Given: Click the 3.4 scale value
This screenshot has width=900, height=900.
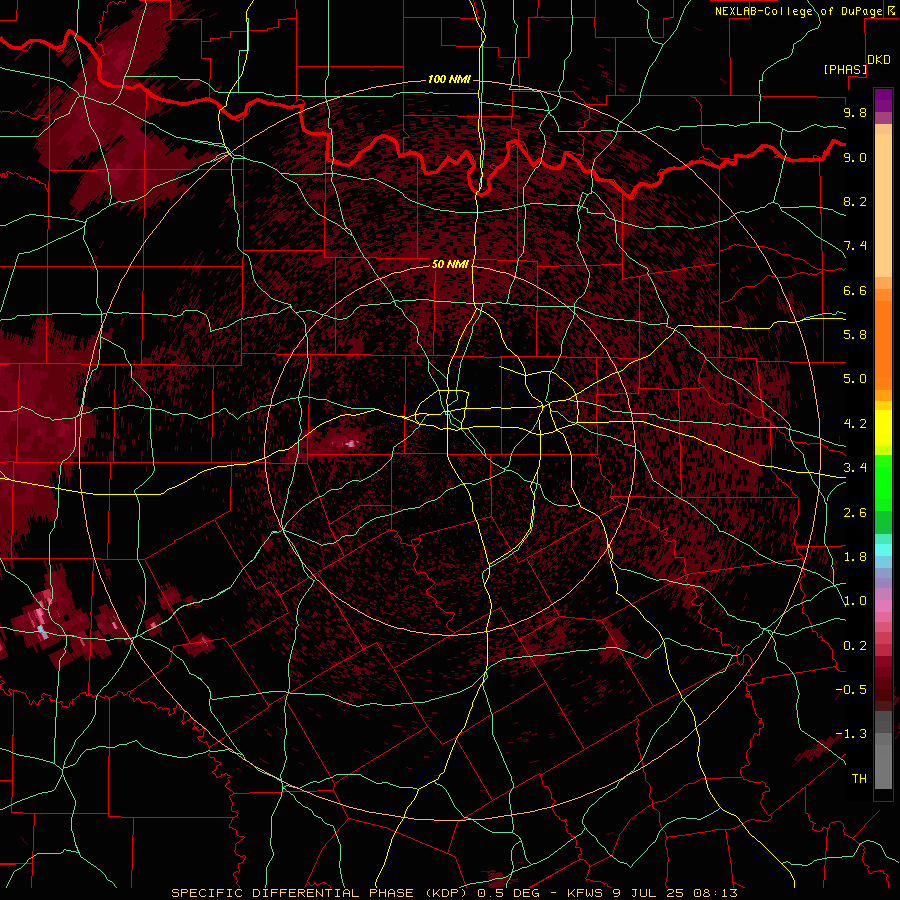Looking at the screenshot, I should pyautogui.click(x=855, y=467).
